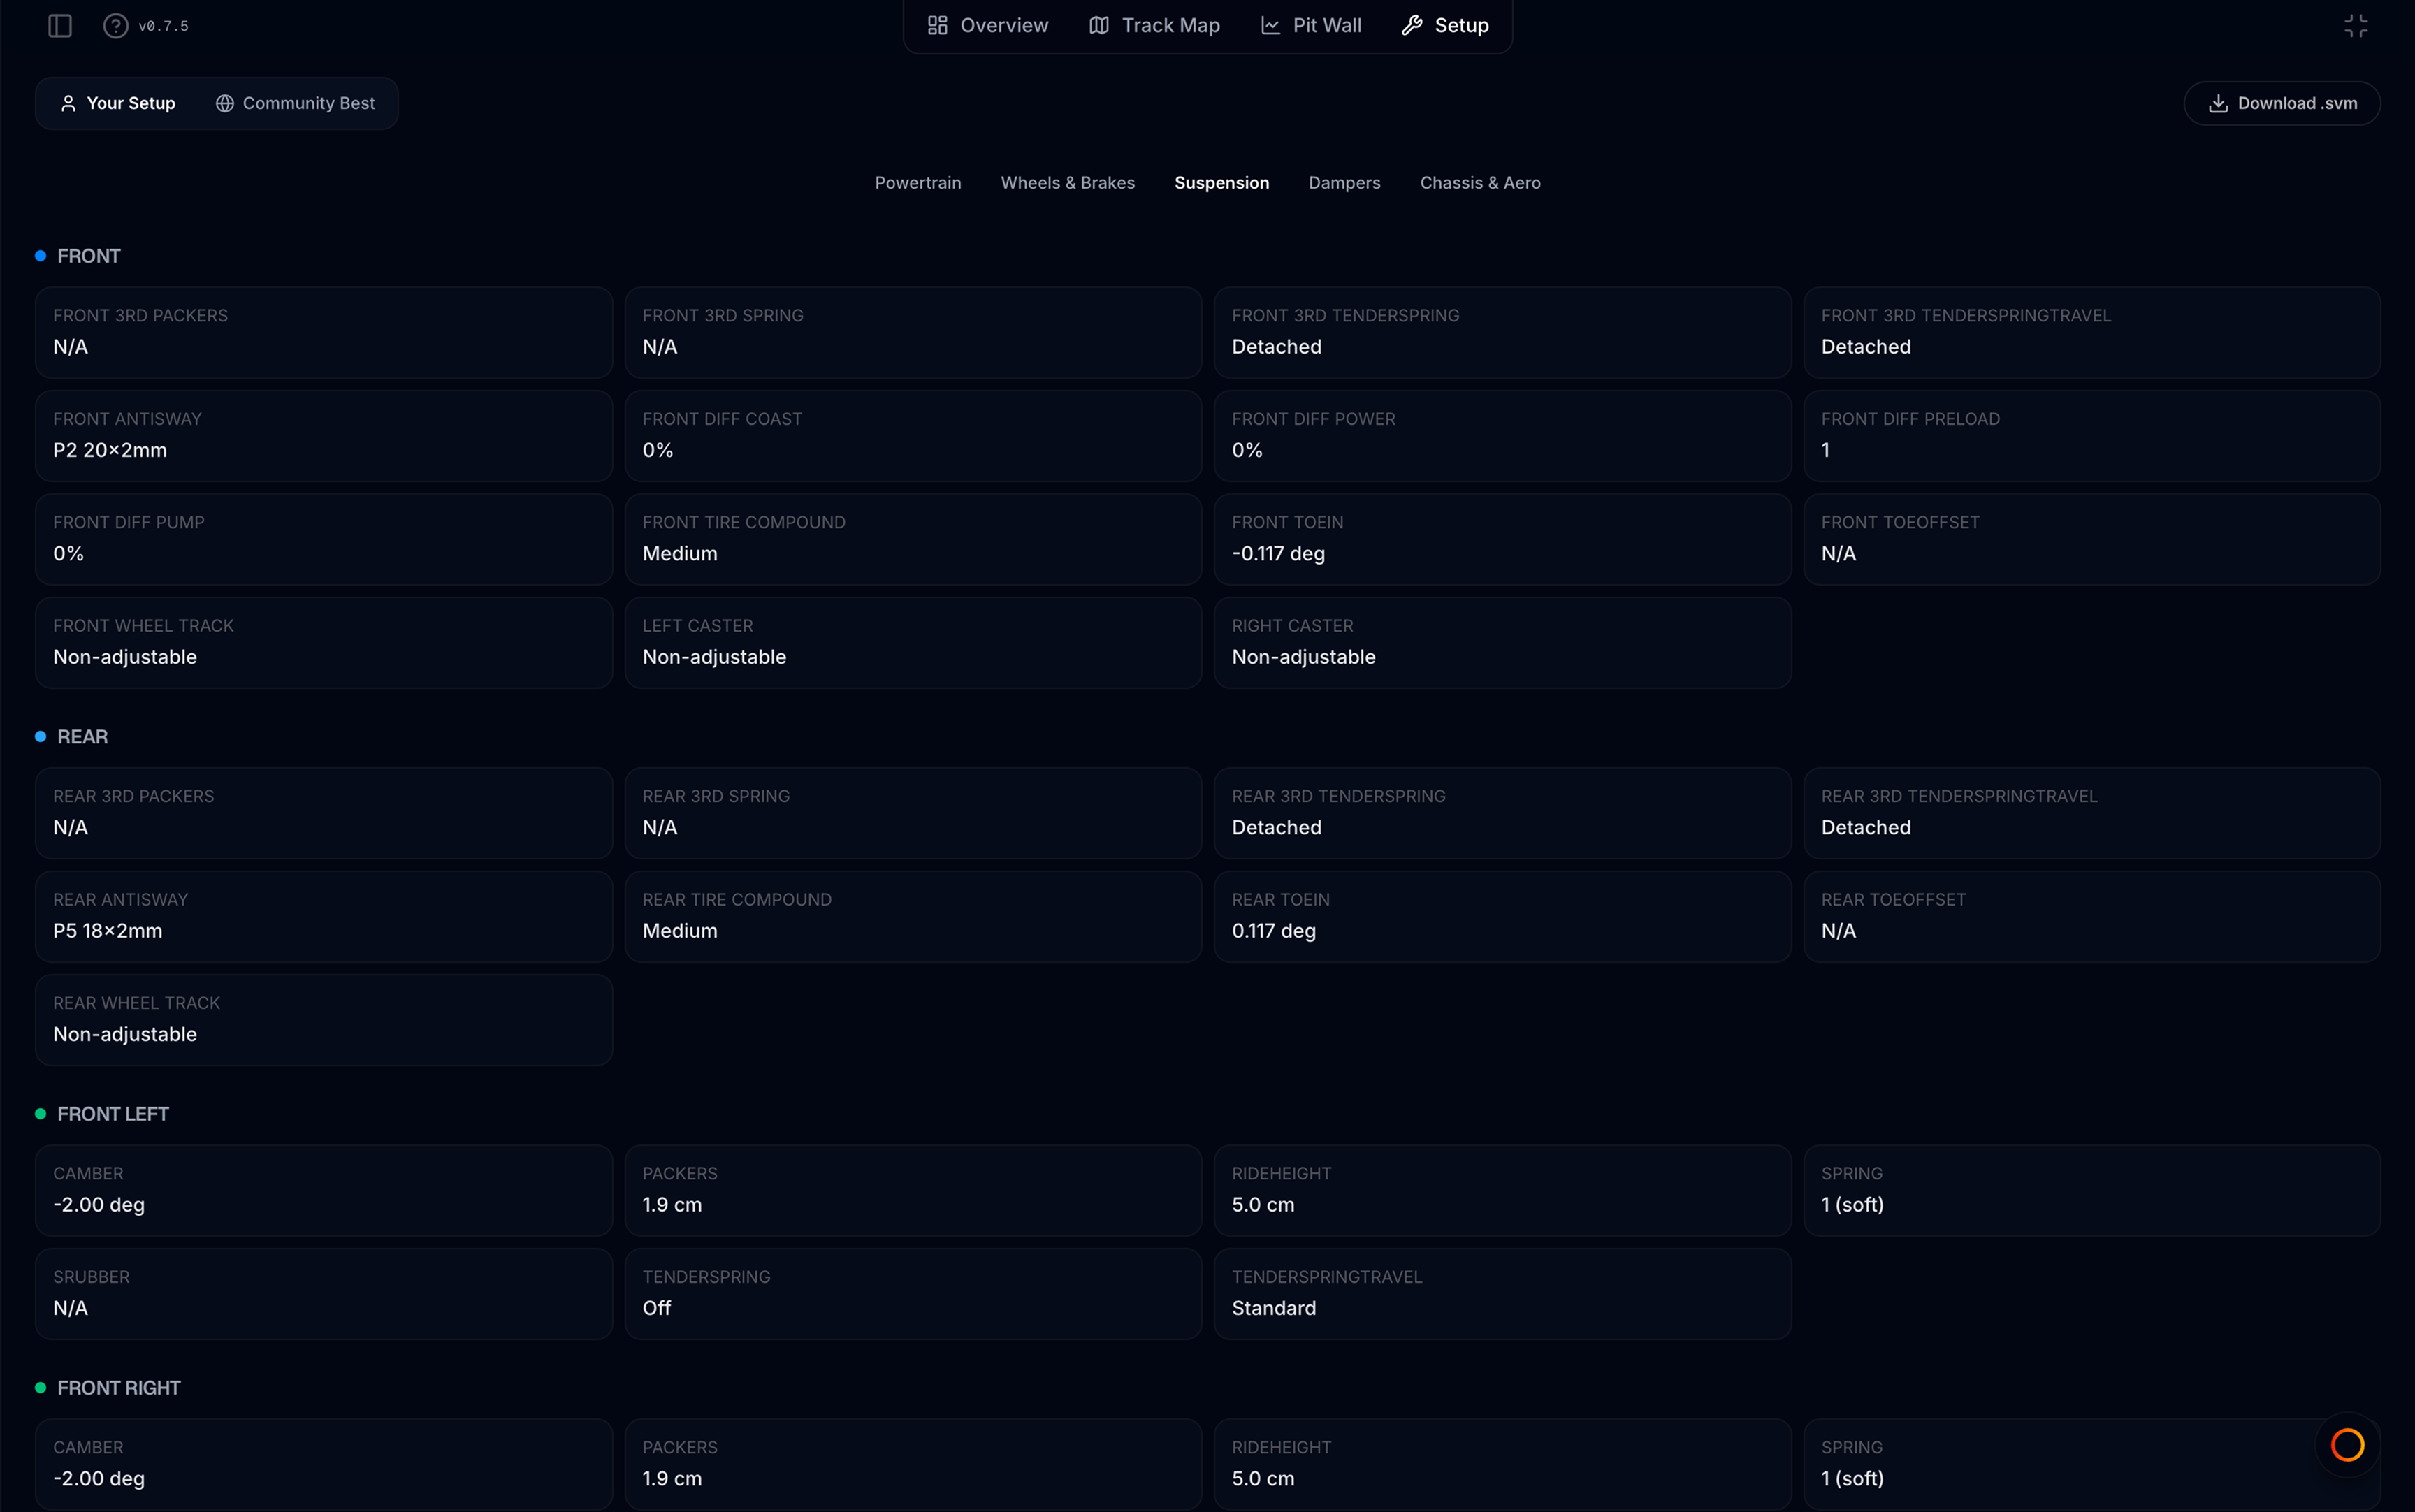Click the Rear Toeoffset card
The image size is (2415, 1512).
coord(2092,917)
